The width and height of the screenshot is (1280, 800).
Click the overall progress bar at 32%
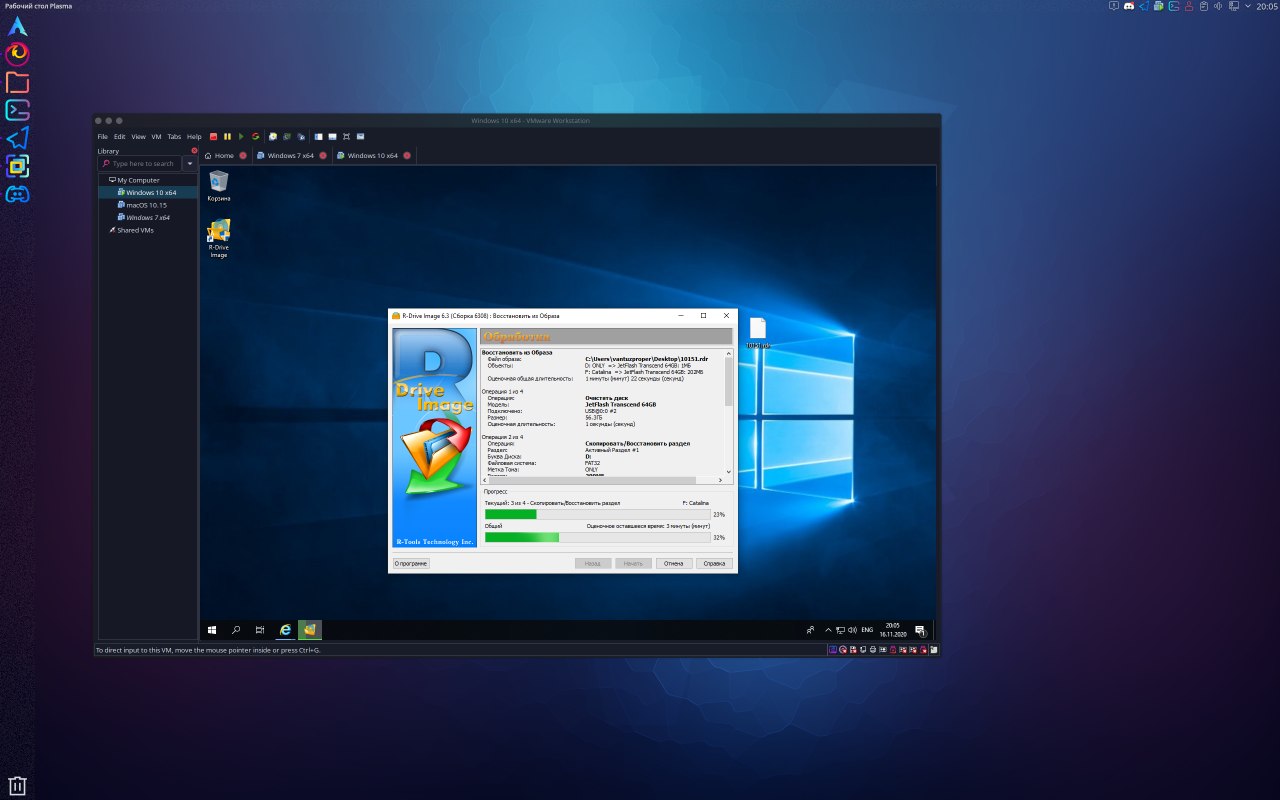[x=597, y=537]
